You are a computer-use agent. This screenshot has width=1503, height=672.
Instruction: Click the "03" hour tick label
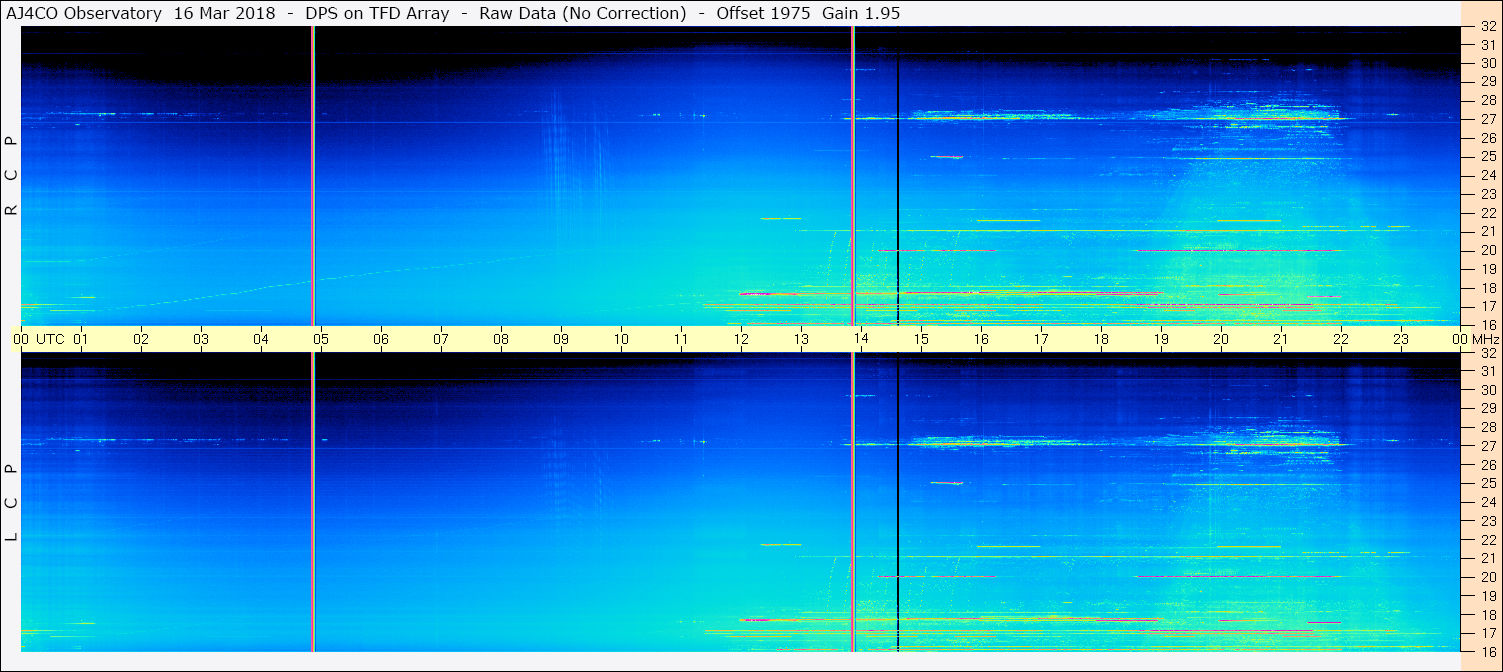tap(201, 339)
